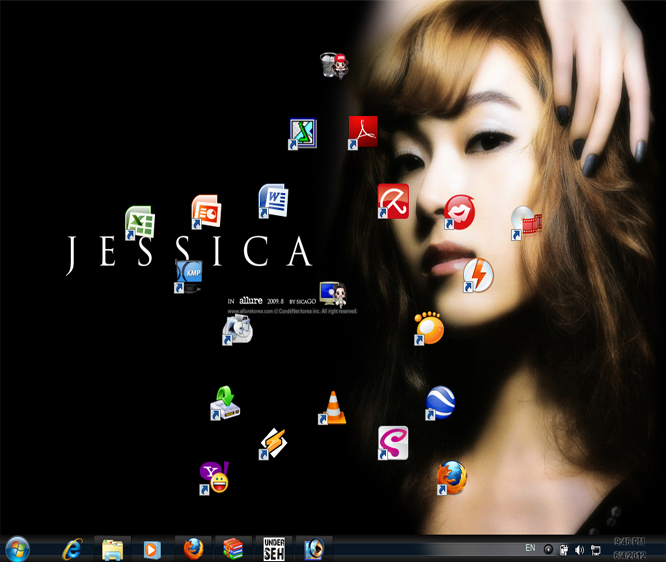Launch the Internet Download Manager shortcut
Screen dimensions: 666x562
coord(225,403)
